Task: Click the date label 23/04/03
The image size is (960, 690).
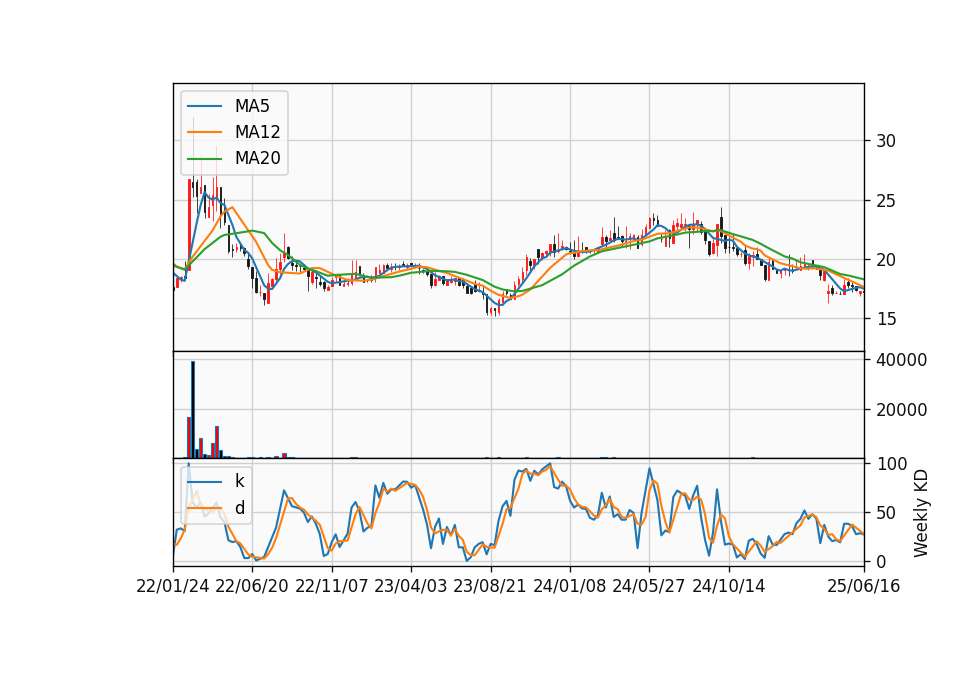Action: [411, 586]
